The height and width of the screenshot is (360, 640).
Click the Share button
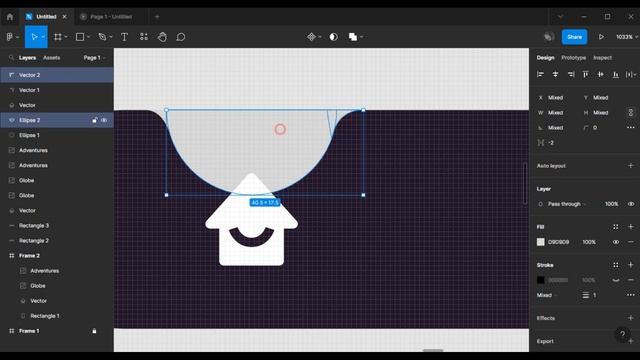tap(574, 37)
